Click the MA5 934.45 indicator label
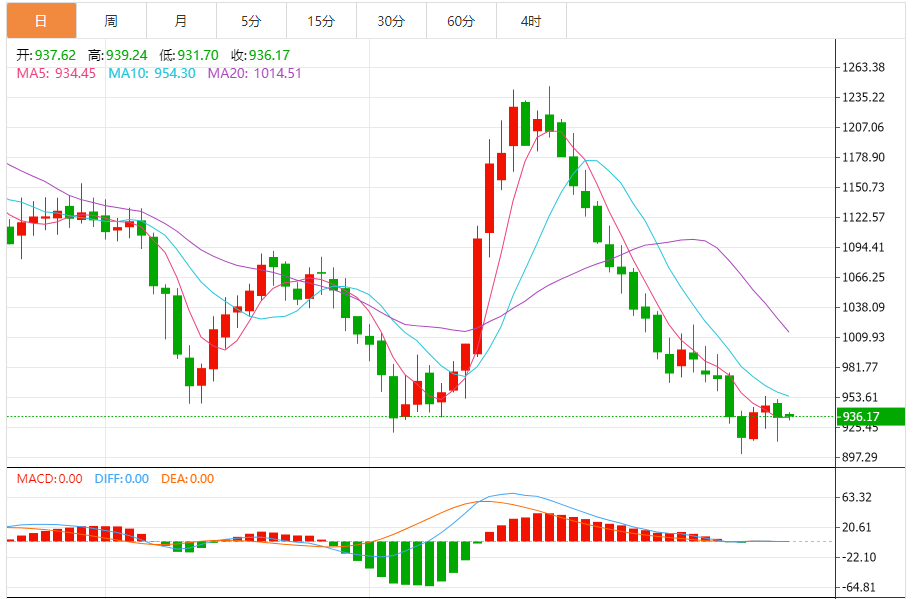 point(56,73)
